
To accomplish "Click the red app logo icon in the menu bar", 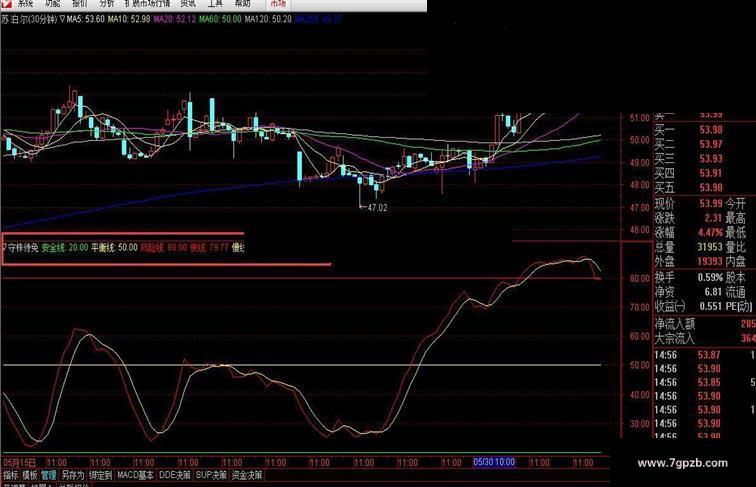I will [x=6, y=4].
